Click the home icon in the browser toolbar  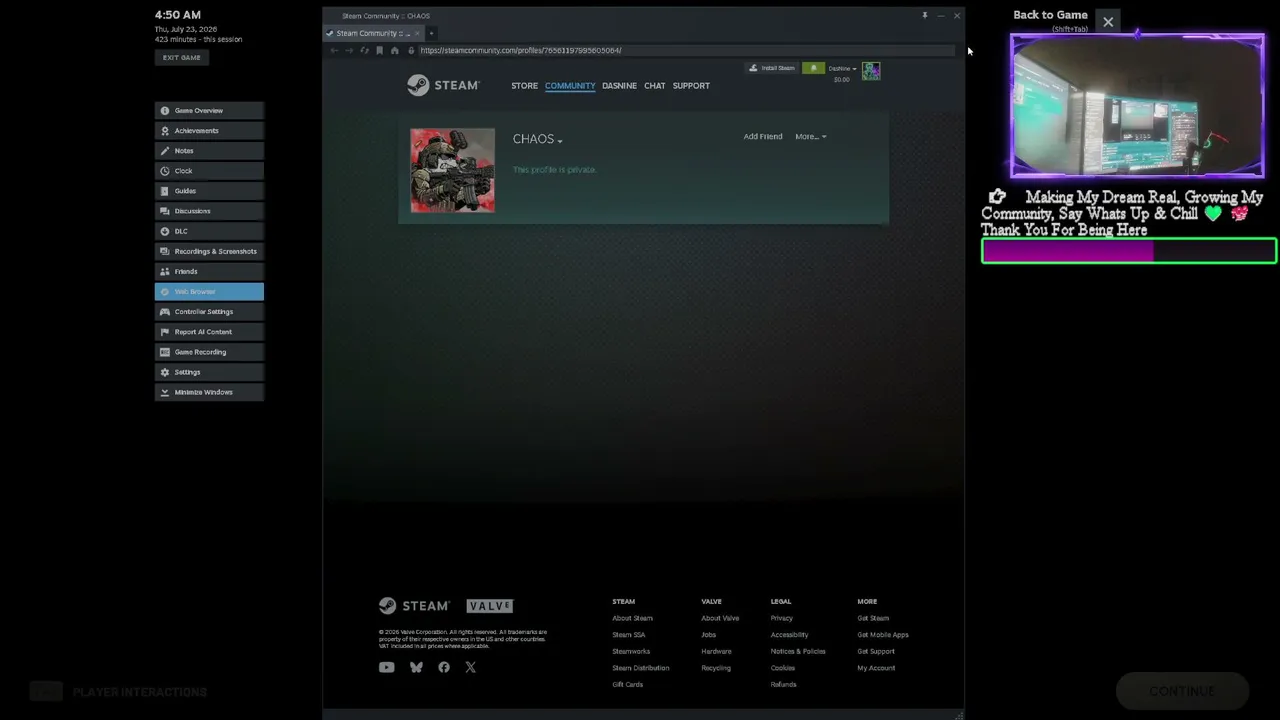pos(394,50)
